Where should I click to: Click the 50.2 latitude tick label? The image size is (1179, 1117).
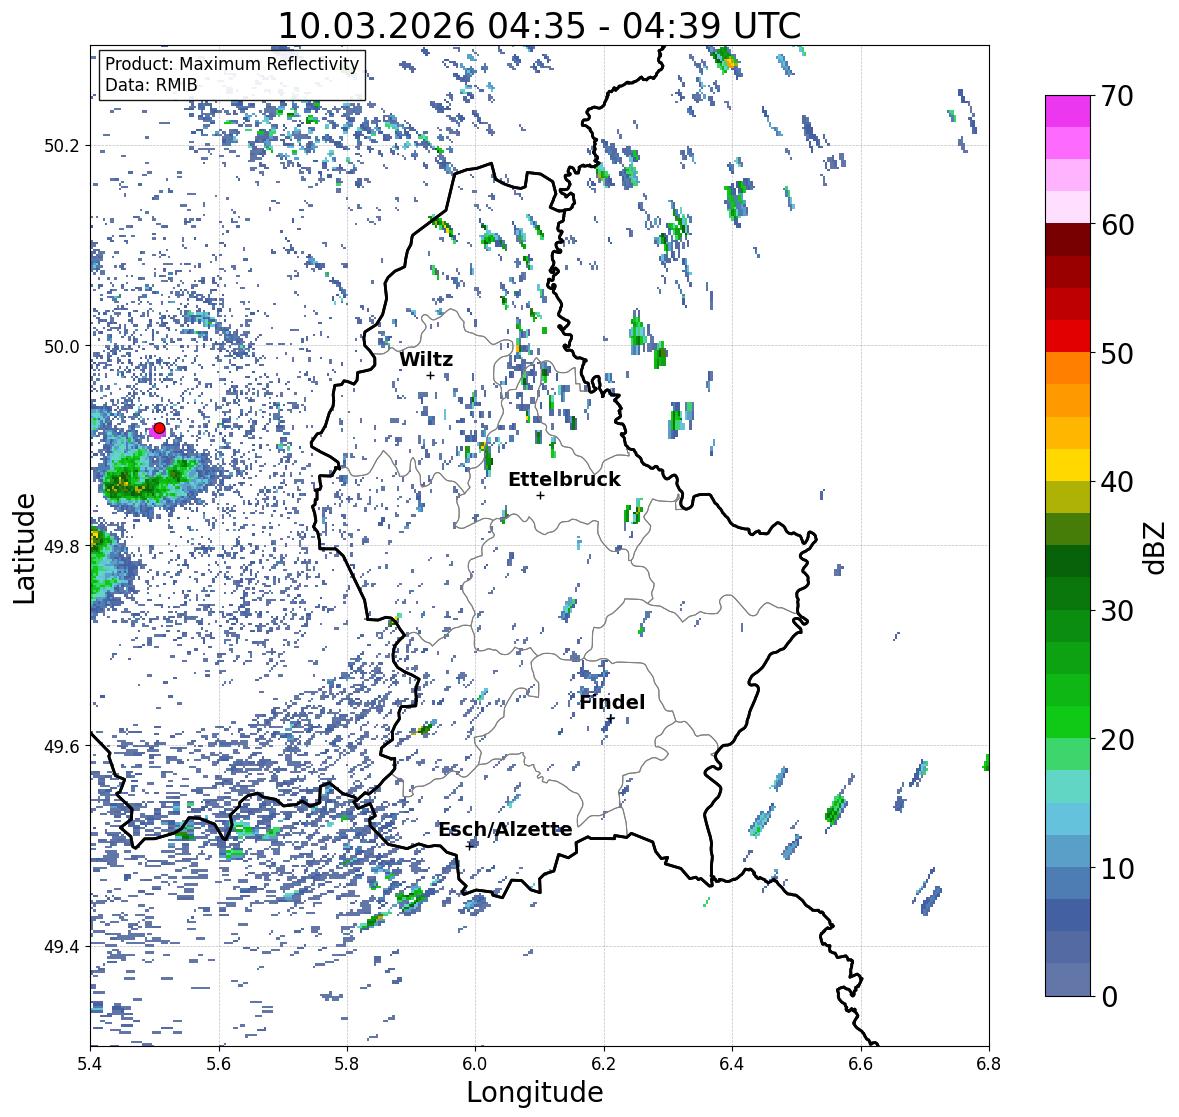click(62, 146)
